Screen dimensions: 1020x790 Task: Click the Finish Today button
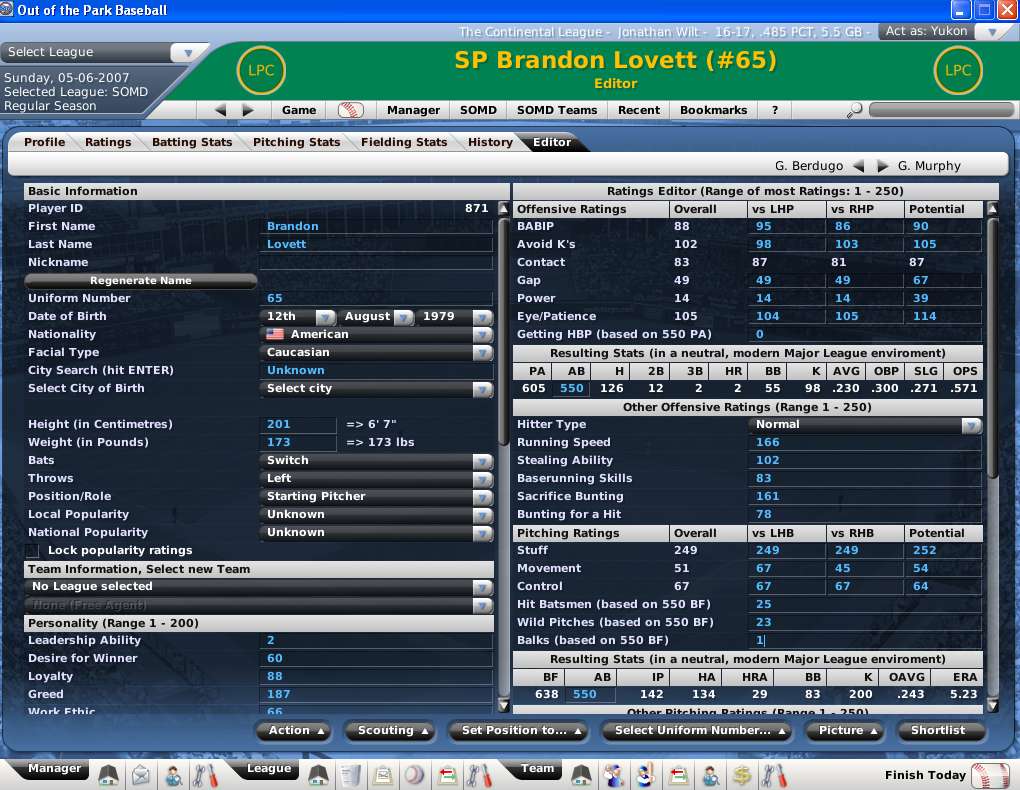(936, 775)
